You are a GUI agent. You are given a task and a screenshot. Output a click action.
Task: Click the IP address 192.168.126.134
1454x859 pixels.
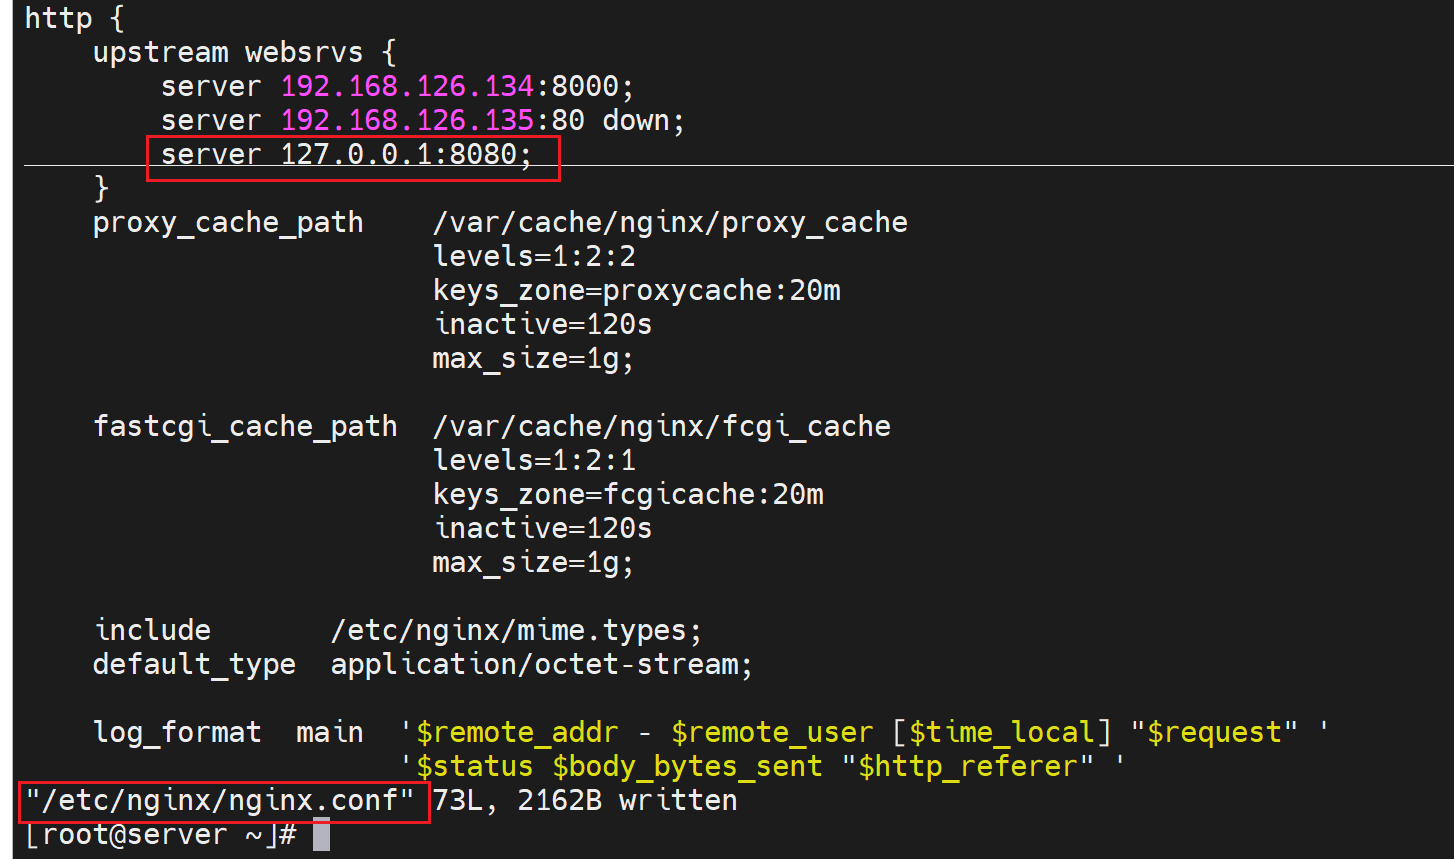(407, 86)
